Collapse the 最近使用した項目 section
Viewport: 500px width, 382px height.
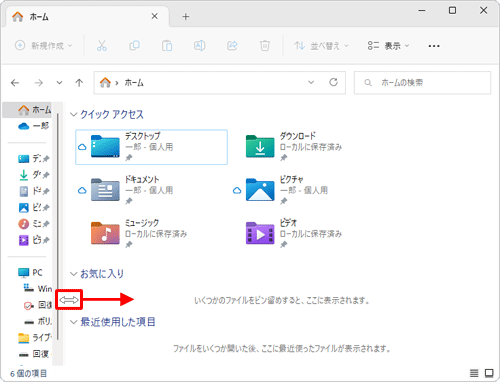(74, 322)
